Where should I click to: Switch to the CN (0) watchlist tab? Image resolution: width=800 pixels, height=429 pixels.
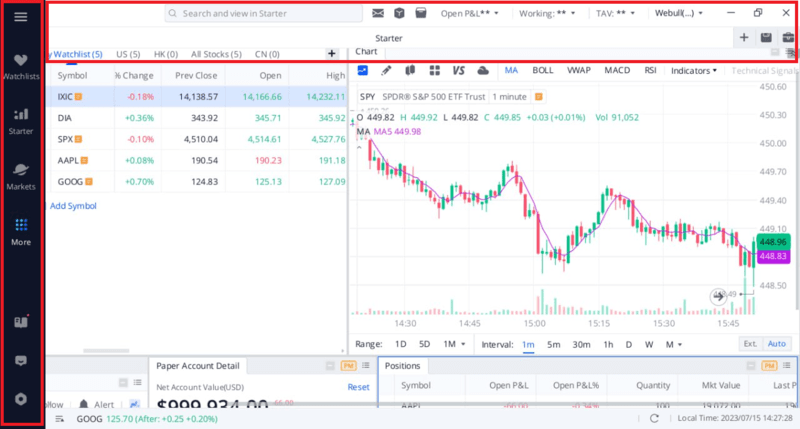point(267,54)
